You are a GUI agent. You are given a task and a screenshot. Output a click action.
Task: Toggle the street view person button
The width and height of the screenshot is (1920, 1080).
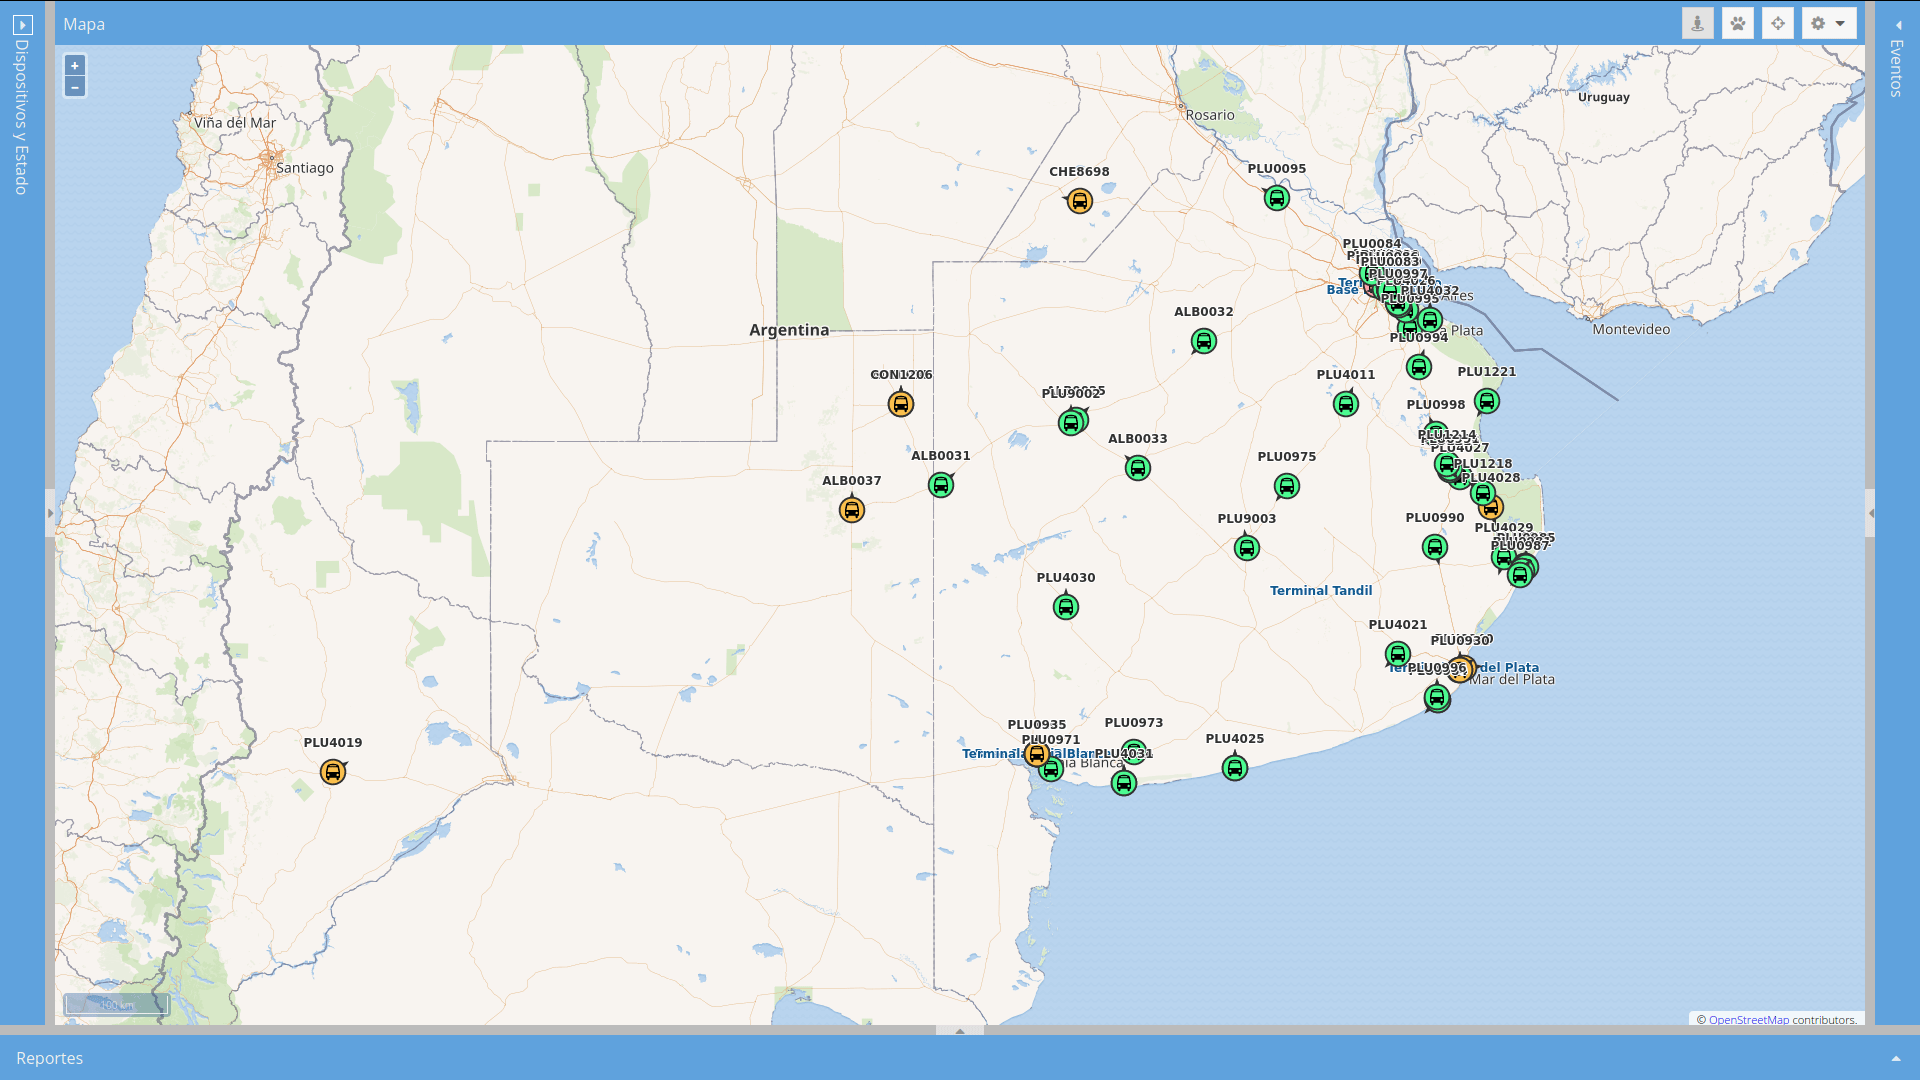coord(1697,23)
